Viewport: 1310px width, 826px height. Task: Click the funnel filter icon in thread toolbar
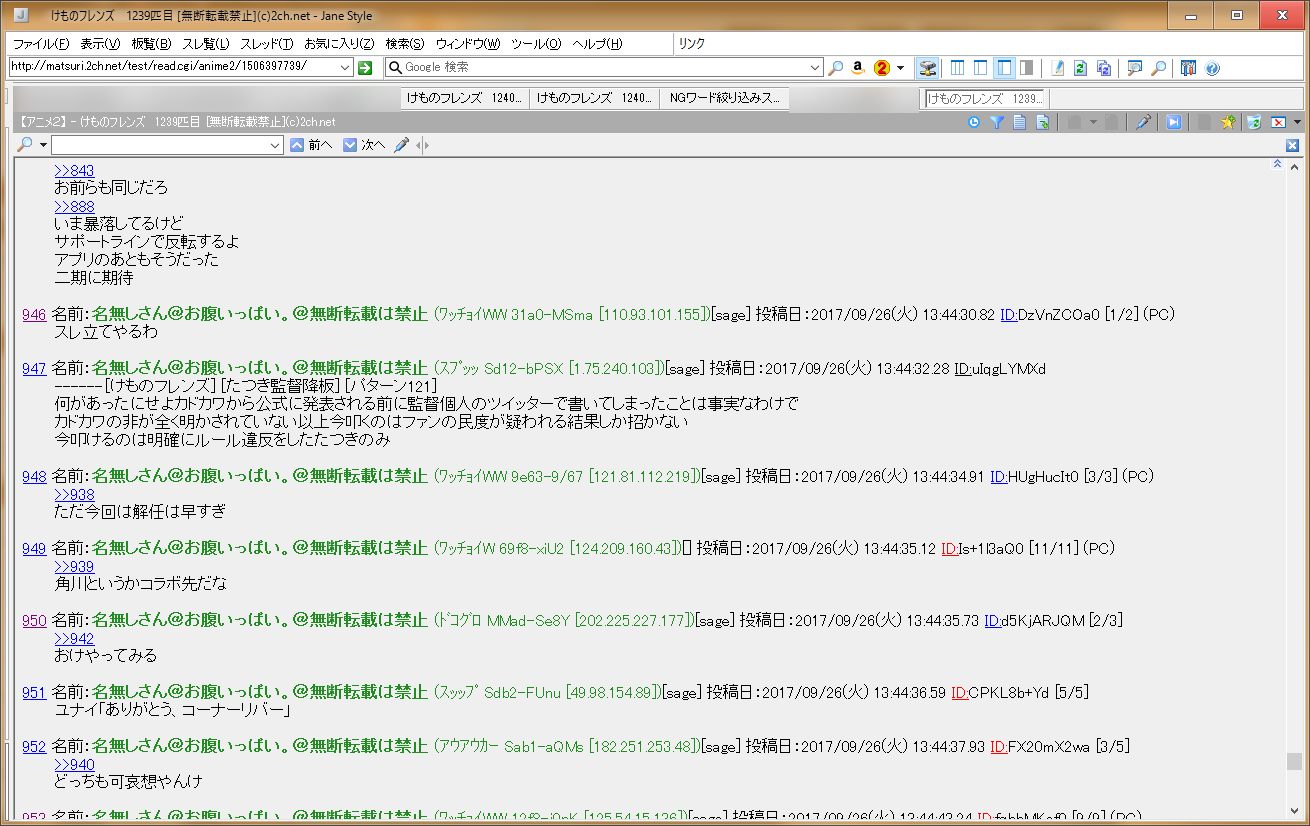pos(996,122)
